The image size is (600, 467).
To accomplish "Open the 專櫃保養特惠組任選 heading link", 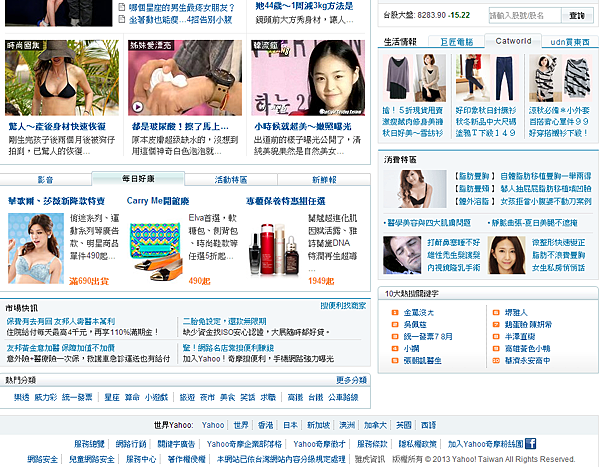I will coord(285,201).
